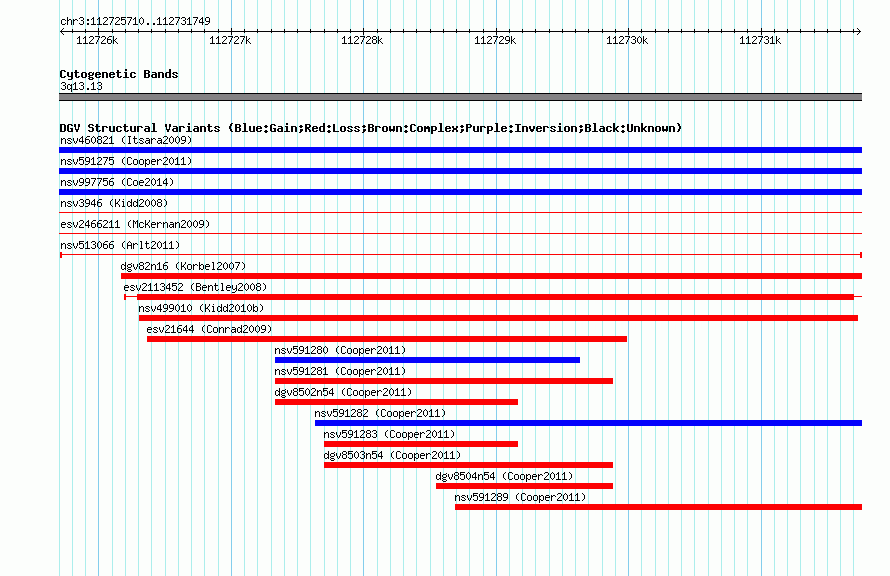Click the 112728k ruler label
Viewport: 890px width, 576px height.
(362, 41)
